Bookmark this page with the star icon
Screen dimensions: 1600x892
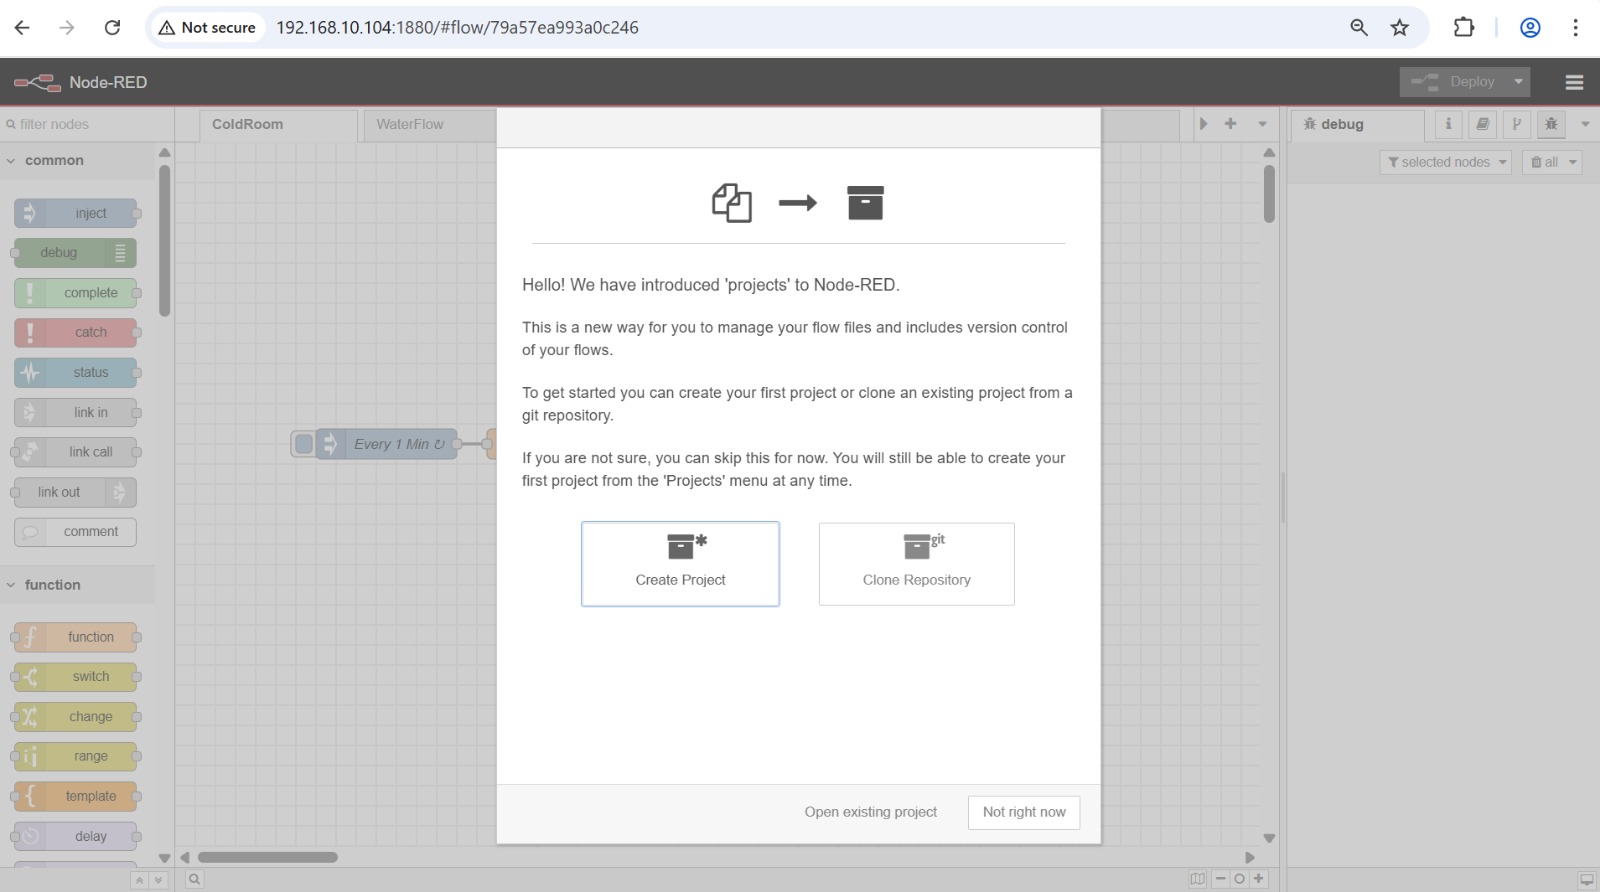click(x=1399, y=28)
